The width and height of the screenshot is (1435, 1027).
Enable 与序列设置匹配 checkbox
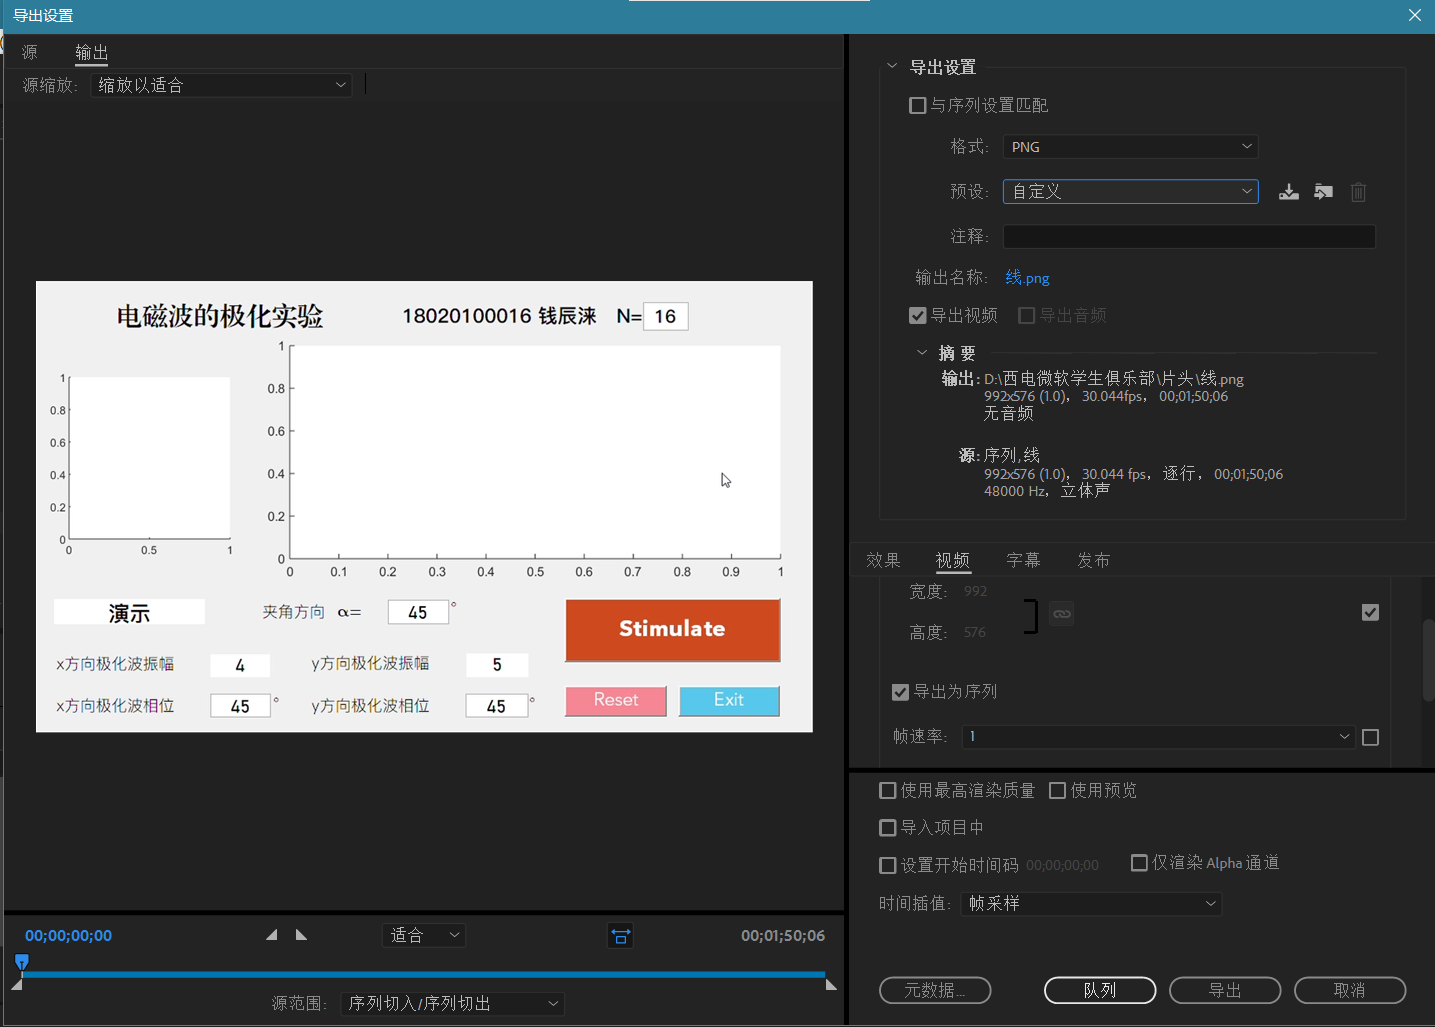click(917, 104)
